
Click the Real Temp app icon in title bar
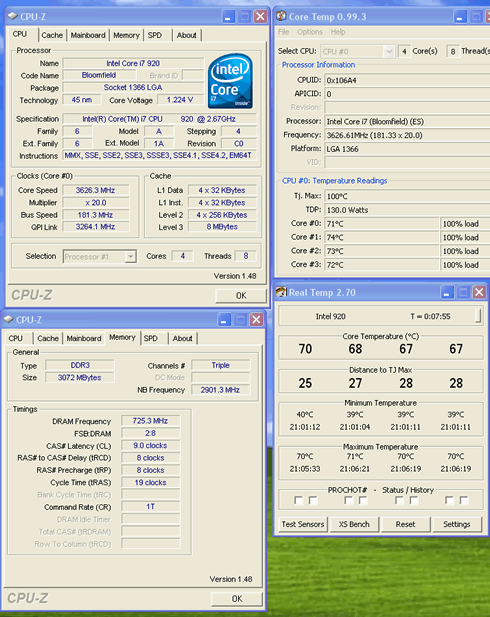281,292
